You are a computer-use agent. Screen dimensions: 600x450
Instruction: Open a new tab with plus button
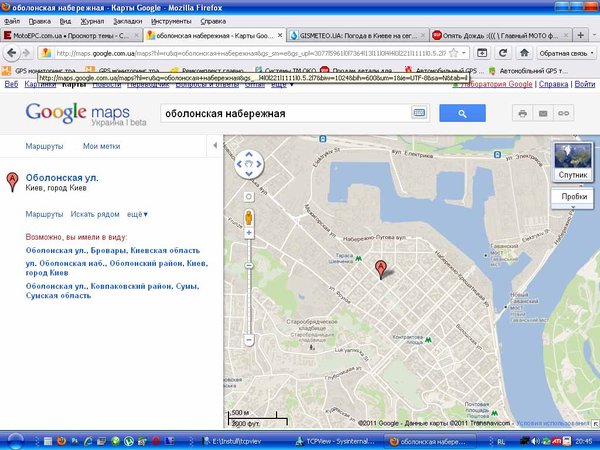tap(580, 35)
